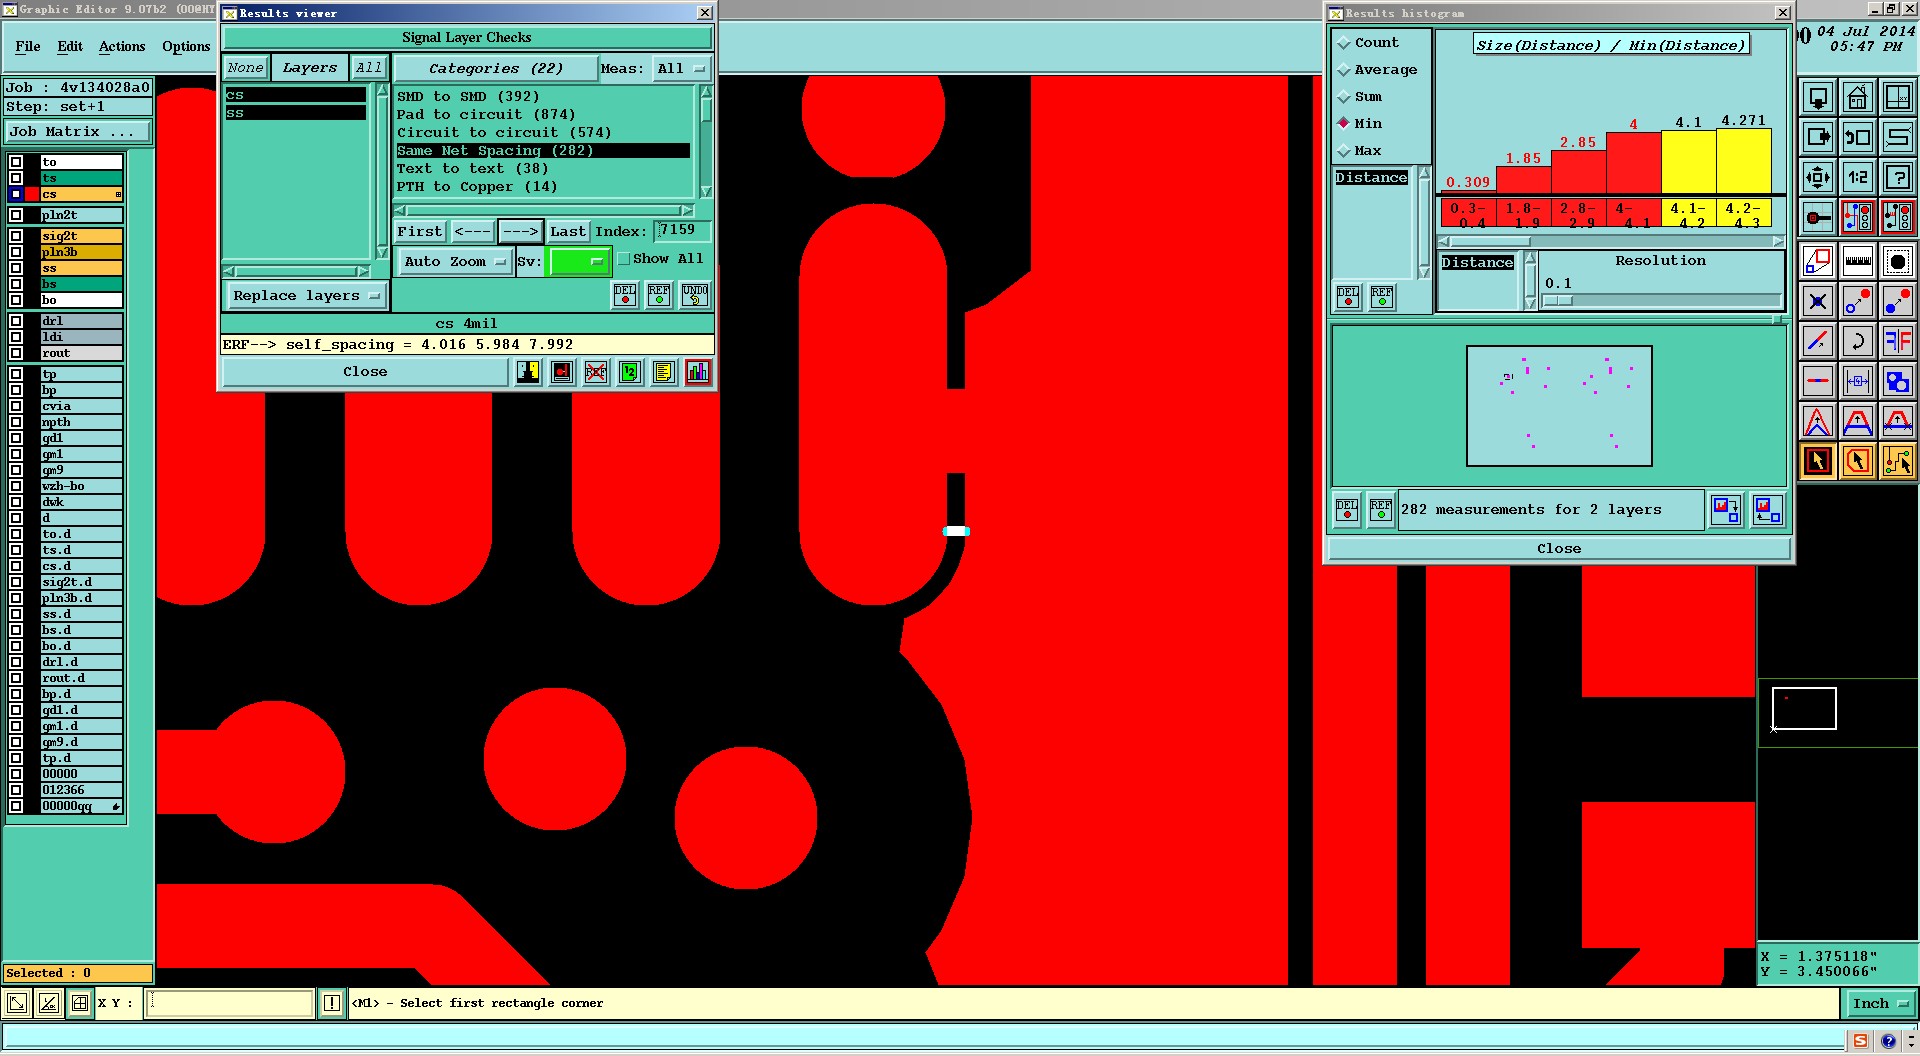The image size is (1920, 1056).
Task: Click the 4.1-4.2 yellow histogram bin
Action: [x=1689, y=213]
